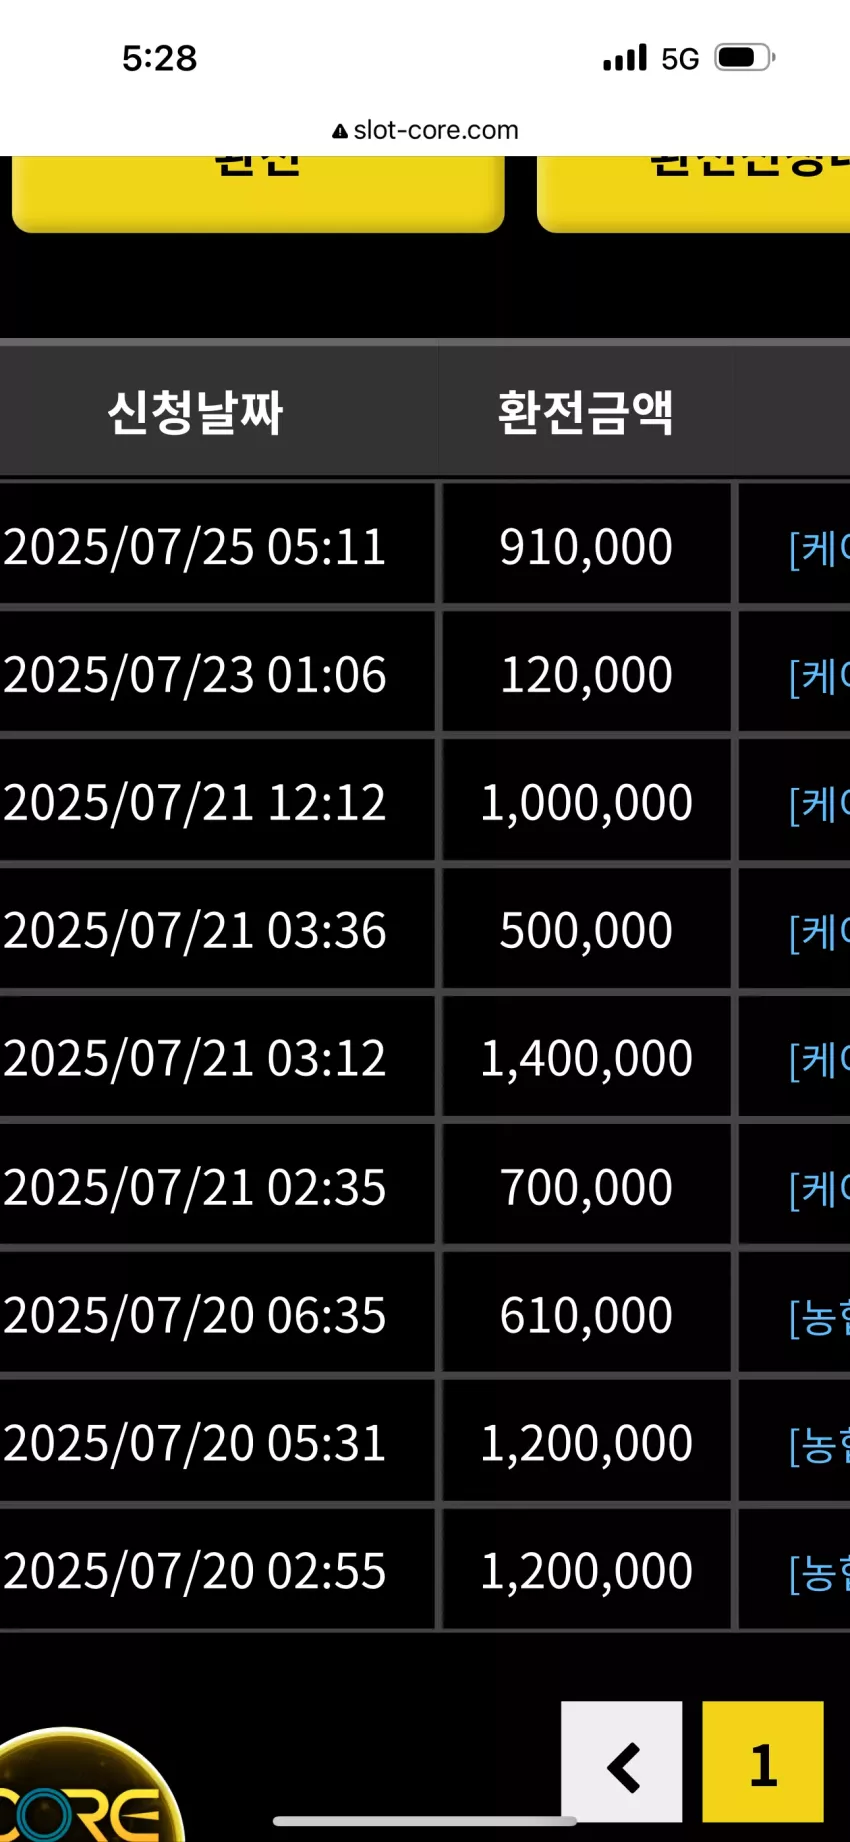This screenshot has height=1842, width=850.
Task: Tap the previous page arrow button
Action: coord(621,1761)
